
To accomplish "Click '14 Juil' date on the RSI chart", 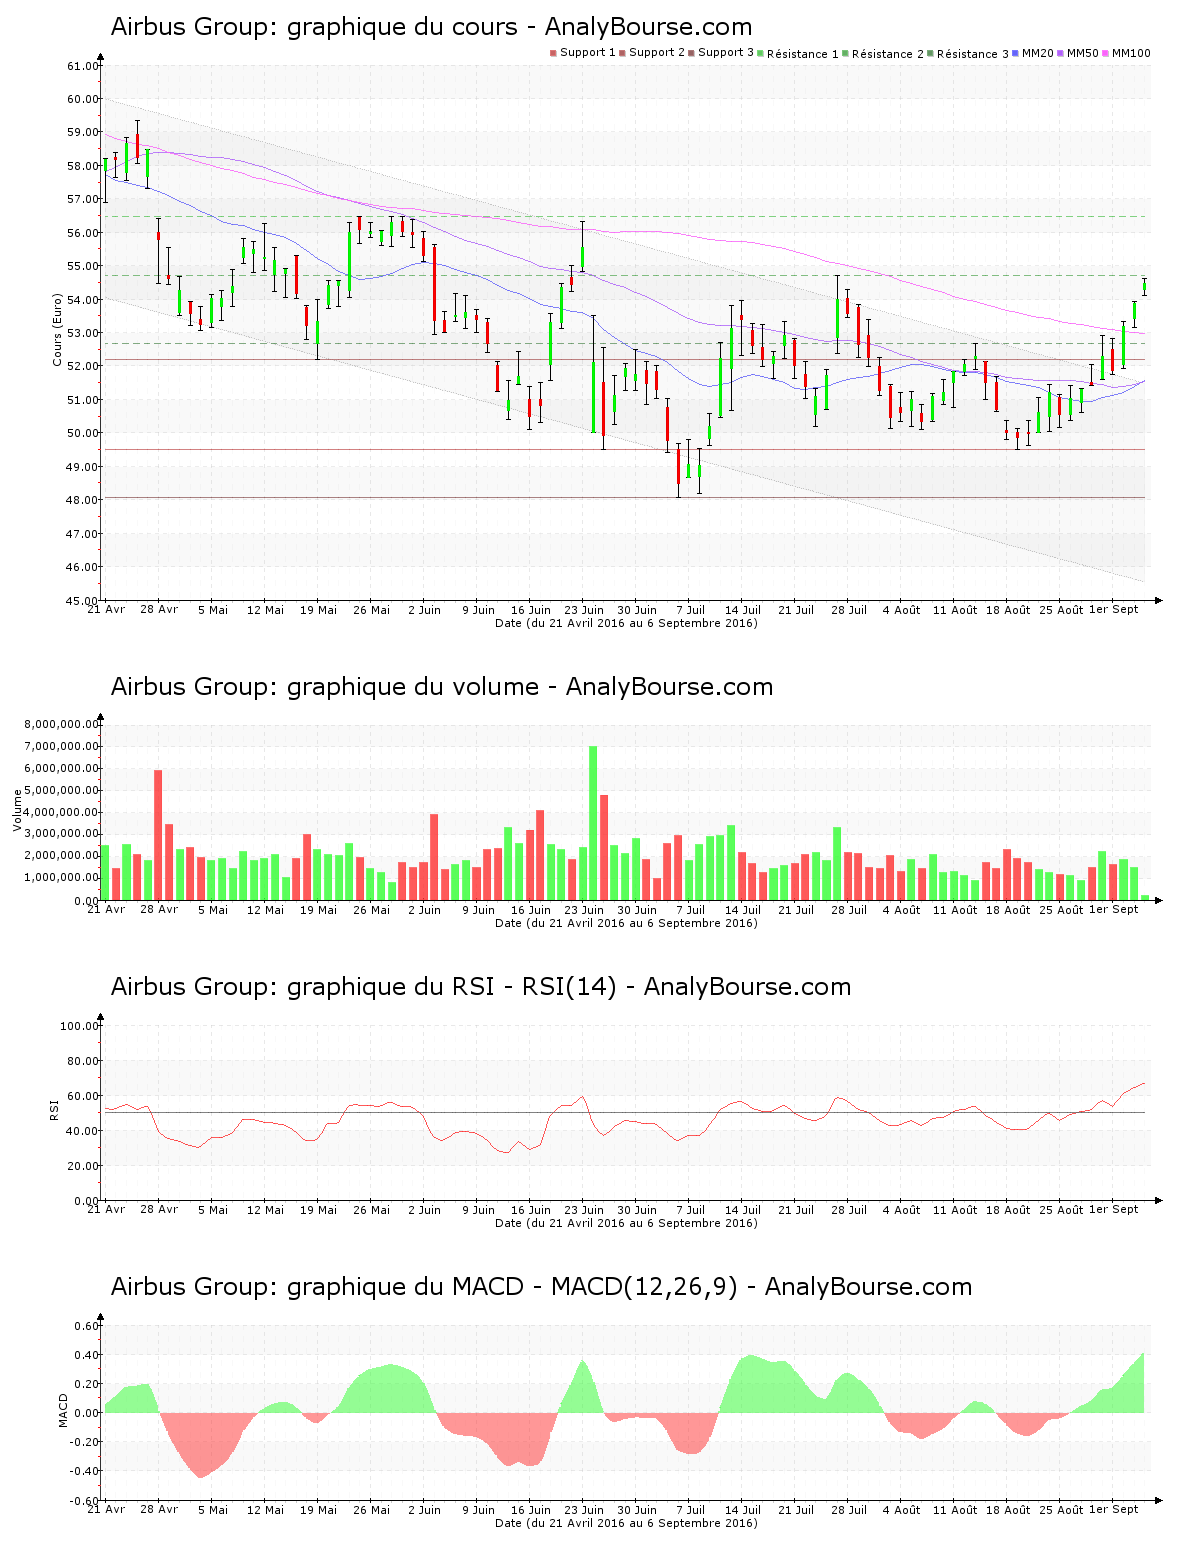I will 743,1209.
